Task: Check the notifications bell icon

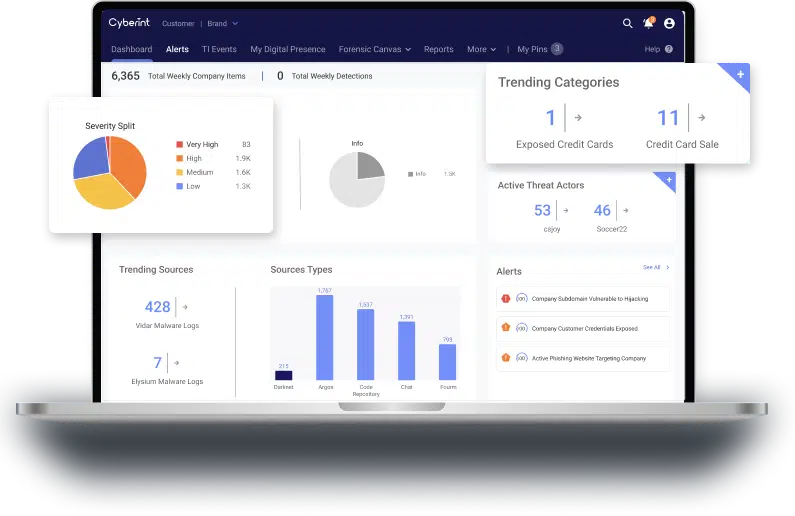Action: coord(648,23)
